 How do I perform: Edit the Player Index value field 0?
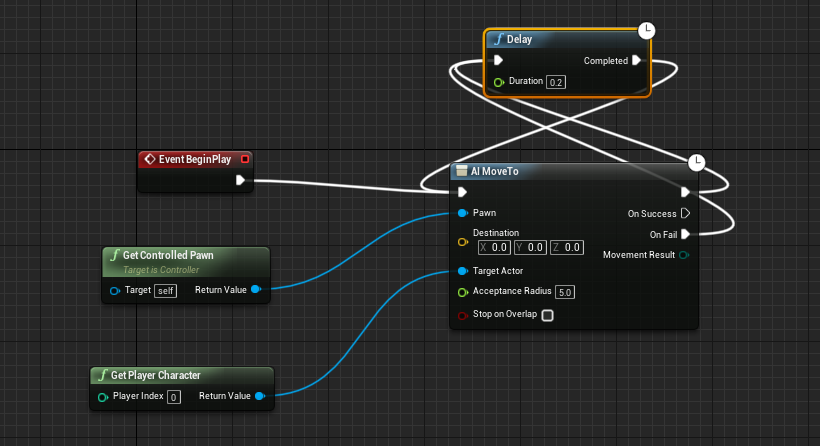pyautogui.click(x=174, y=397)
